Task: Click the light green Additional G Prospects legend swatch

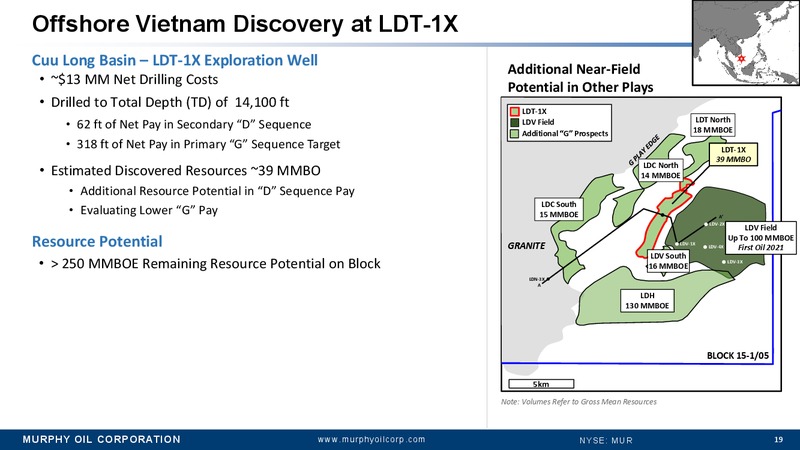Action: [x=514, y=134]
